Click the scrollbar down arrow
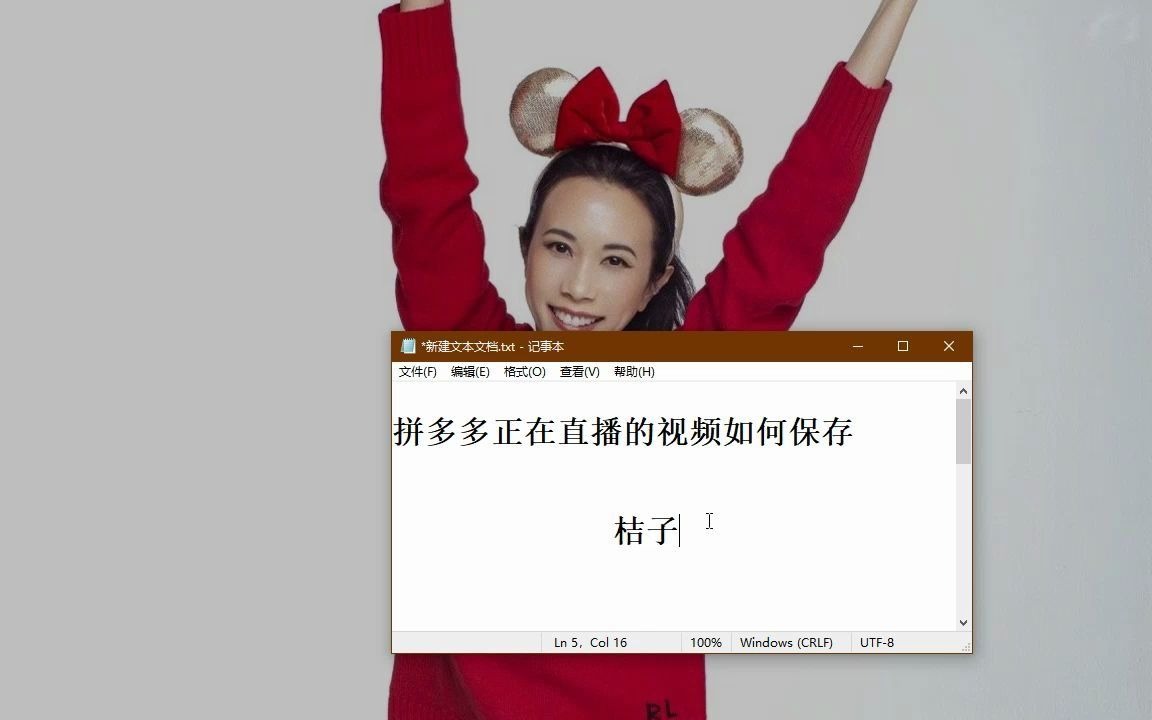This screenshot has width=1152, height=720. click(961, 621)
